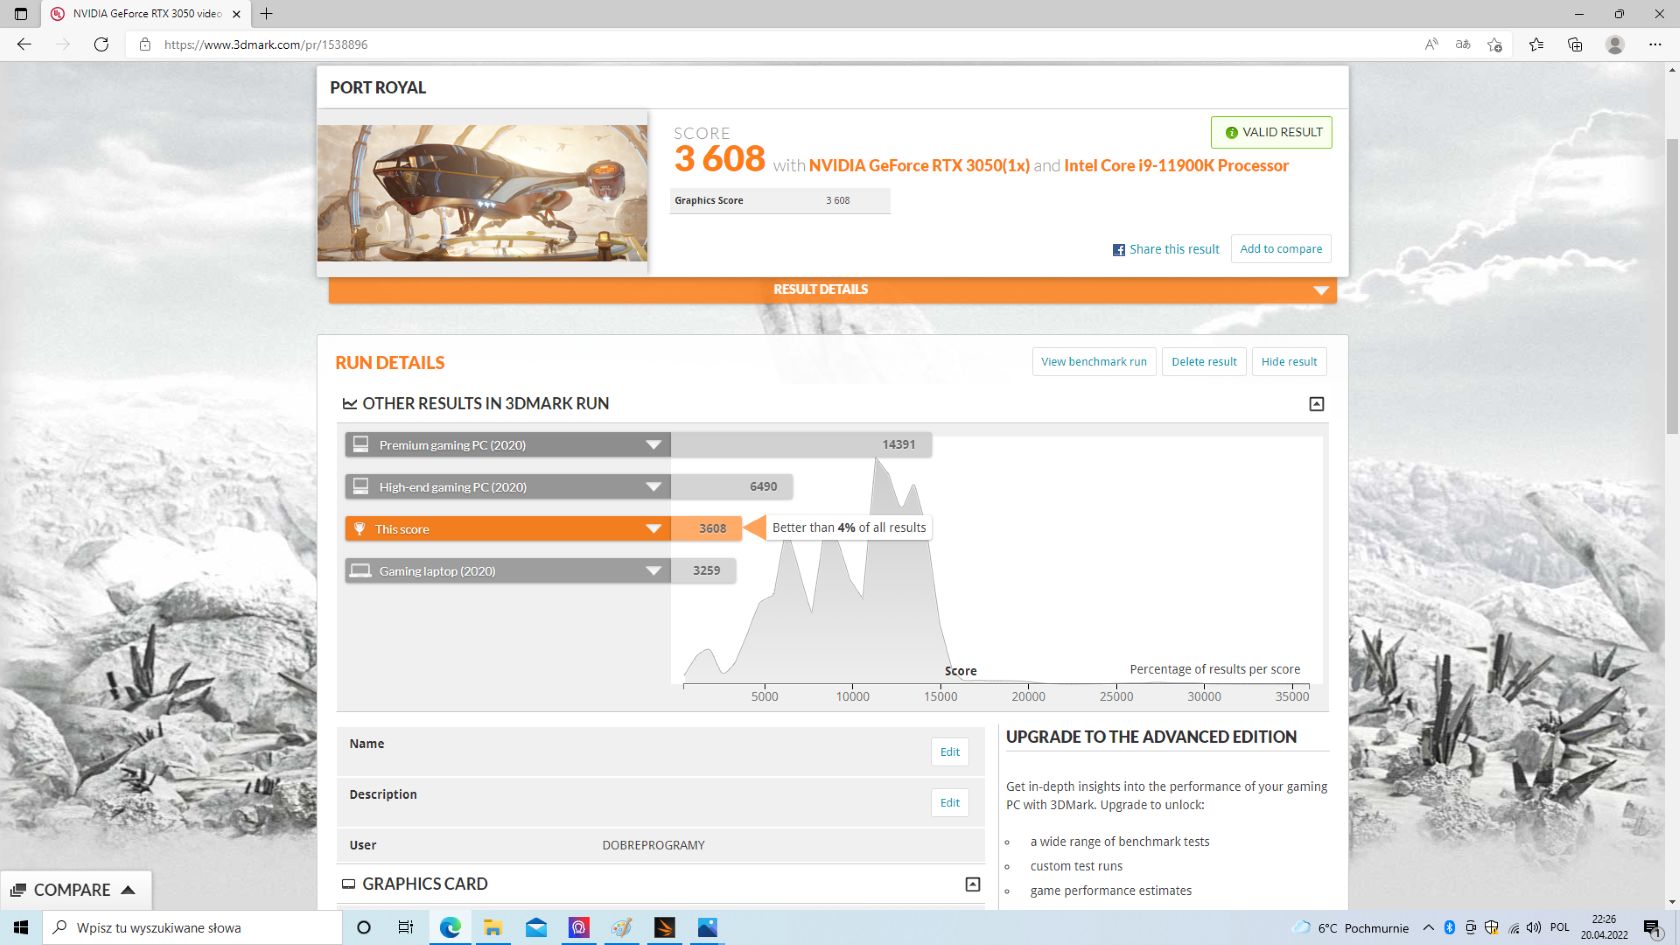The height and width of the screenshot is (945, 1680).
Task: Reload the 3DMark results page
Action: (100, 44)
